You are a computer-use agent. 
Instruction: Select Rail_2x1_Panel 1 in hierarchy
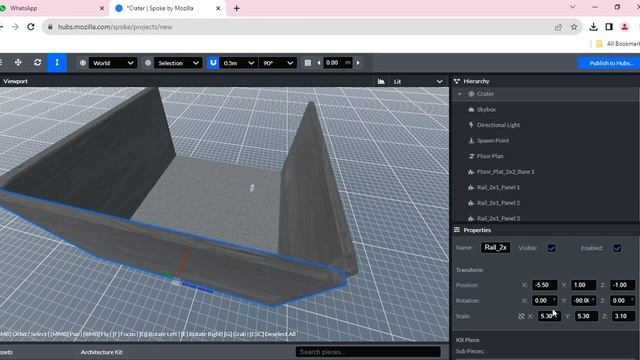click(x=498, y=187)
